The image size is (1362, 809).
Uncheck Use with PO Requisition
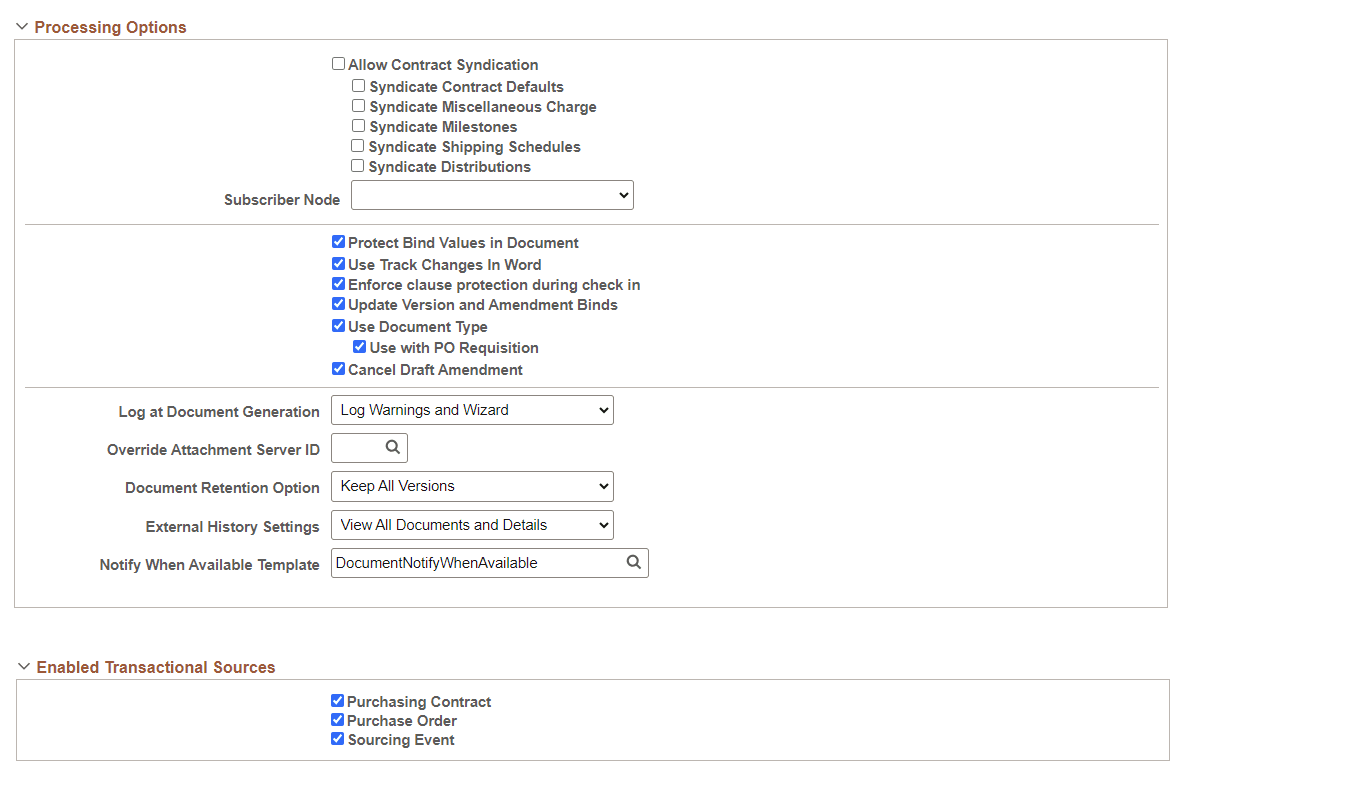click(359, 346)
